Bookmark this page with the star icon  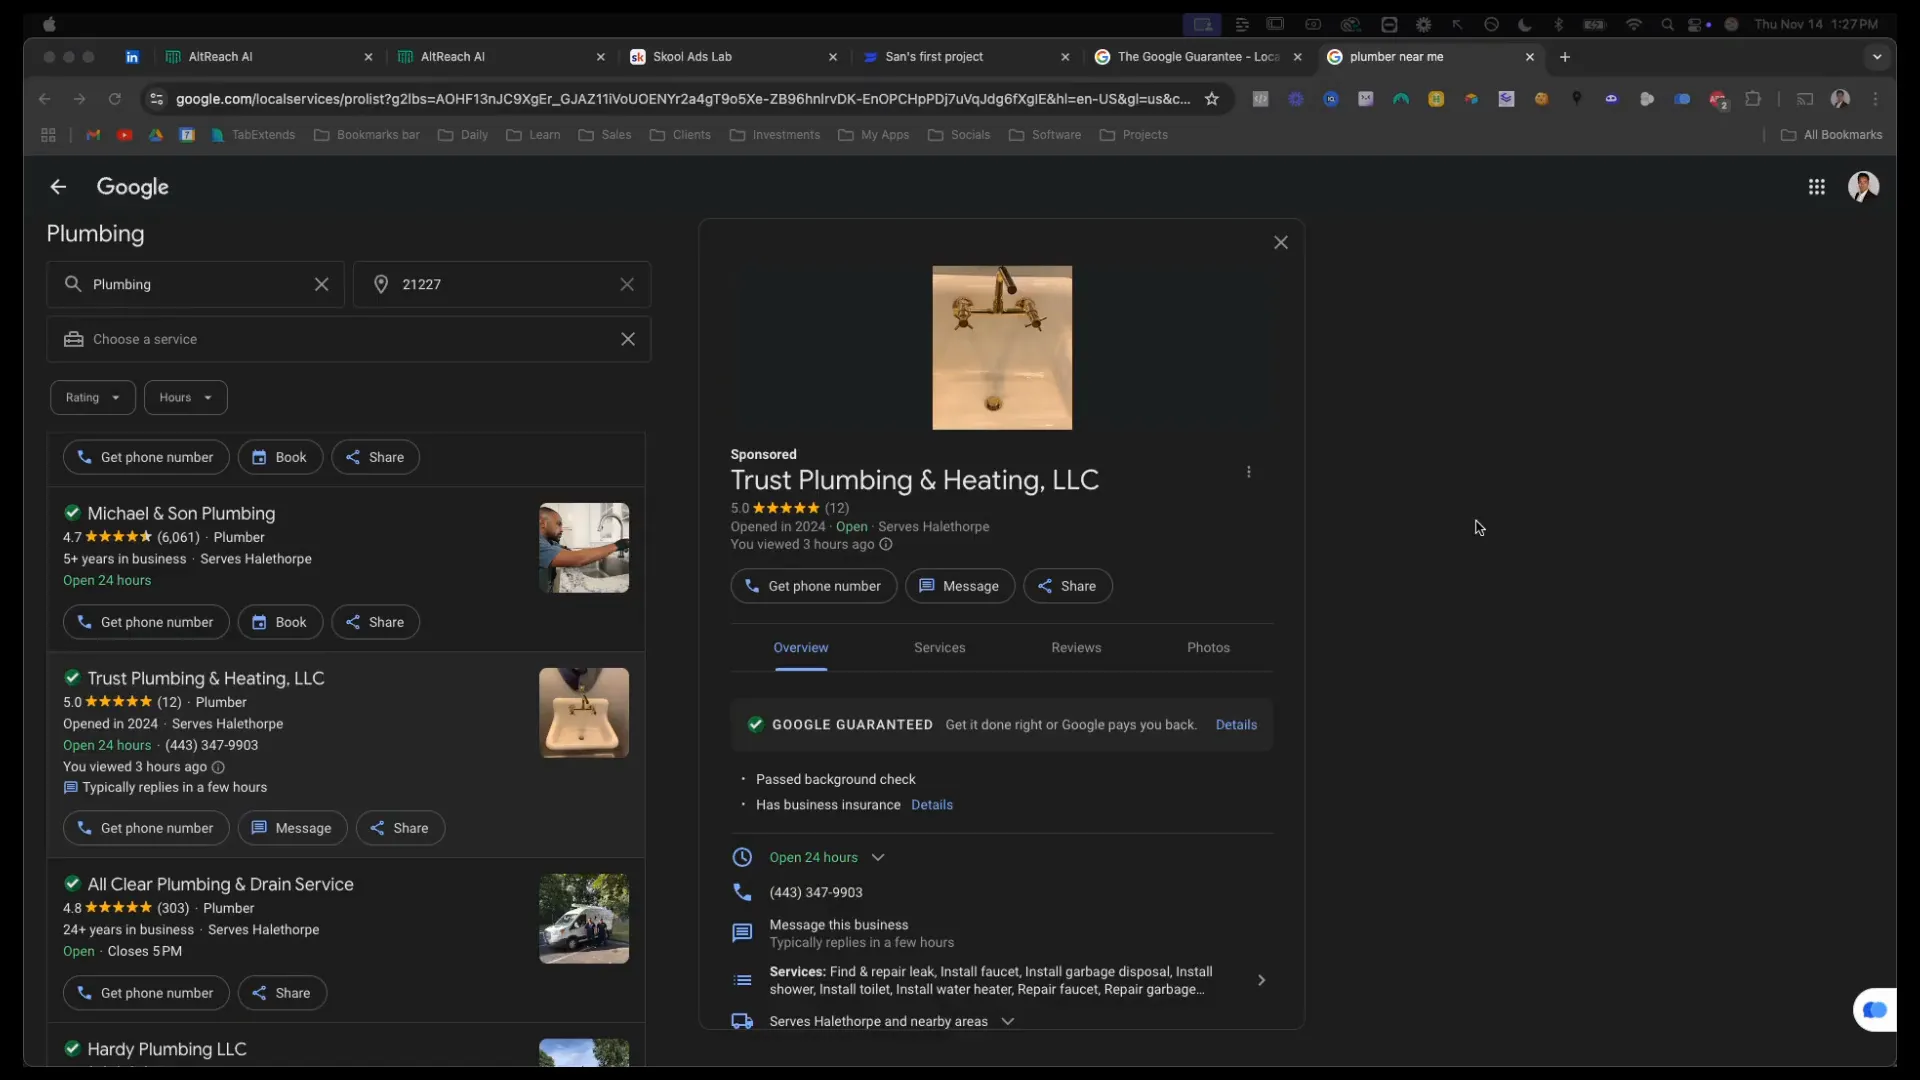point(1211,99)
